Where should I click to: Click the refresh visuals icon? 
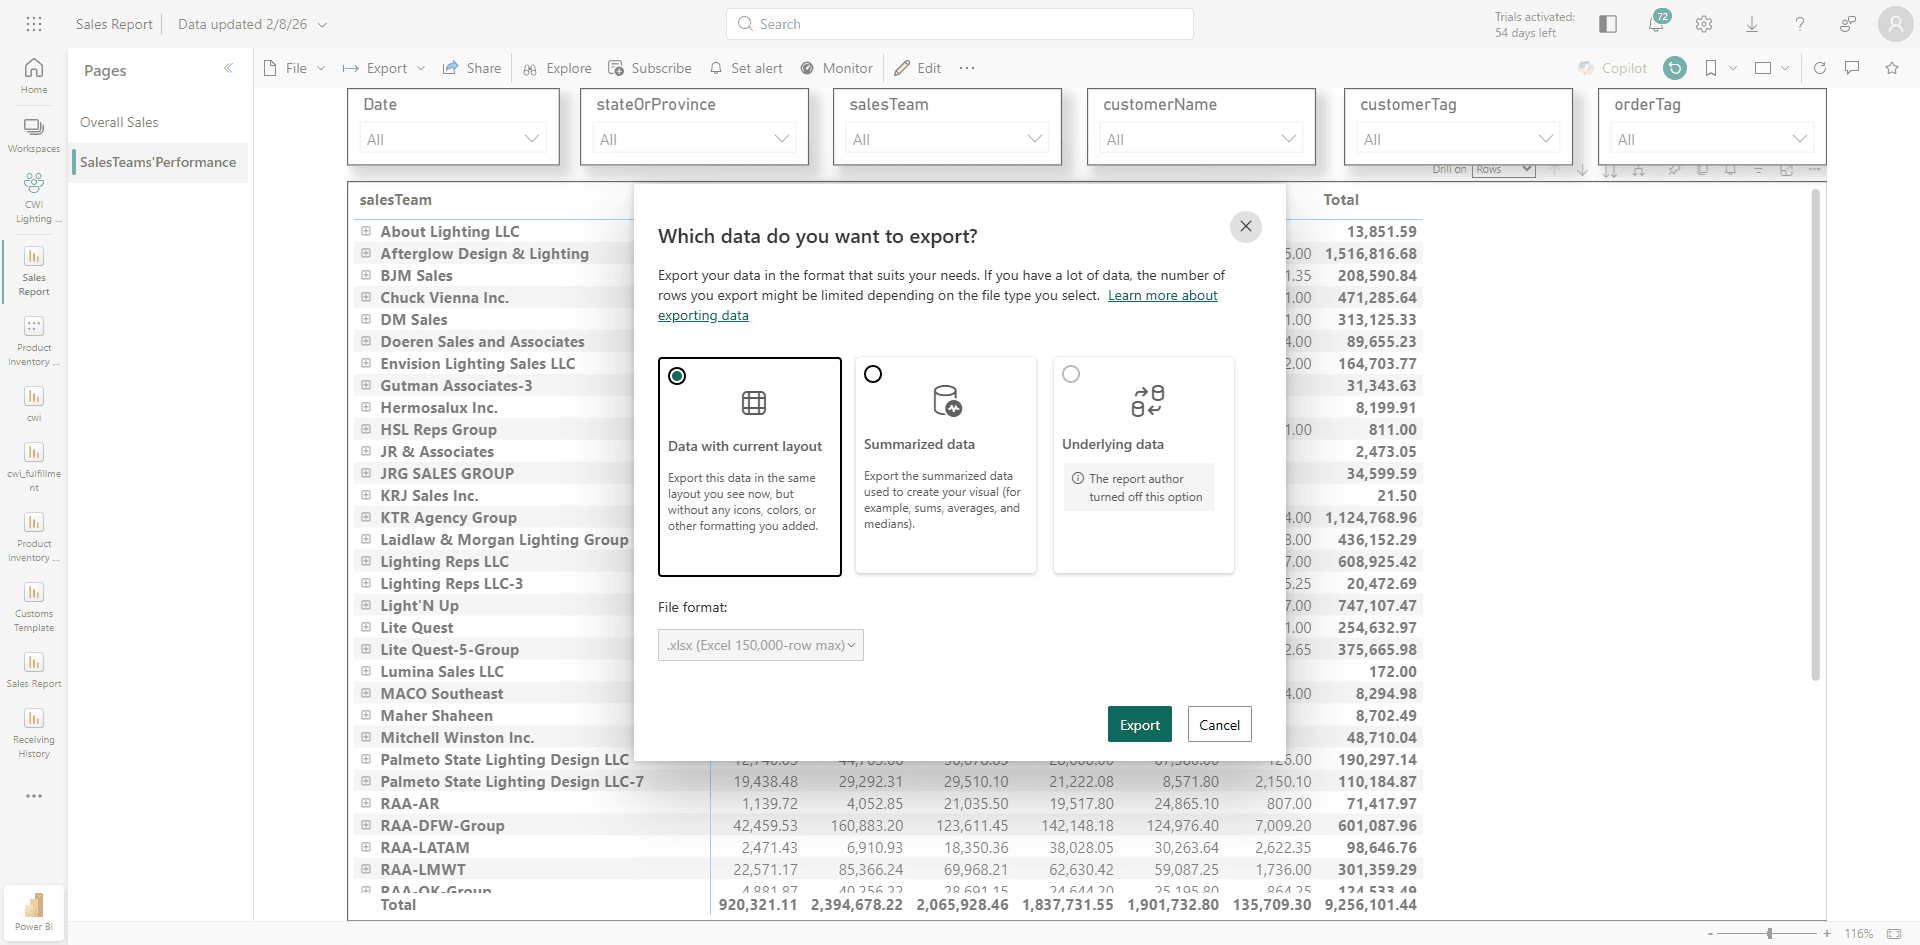pos(1820,68)
